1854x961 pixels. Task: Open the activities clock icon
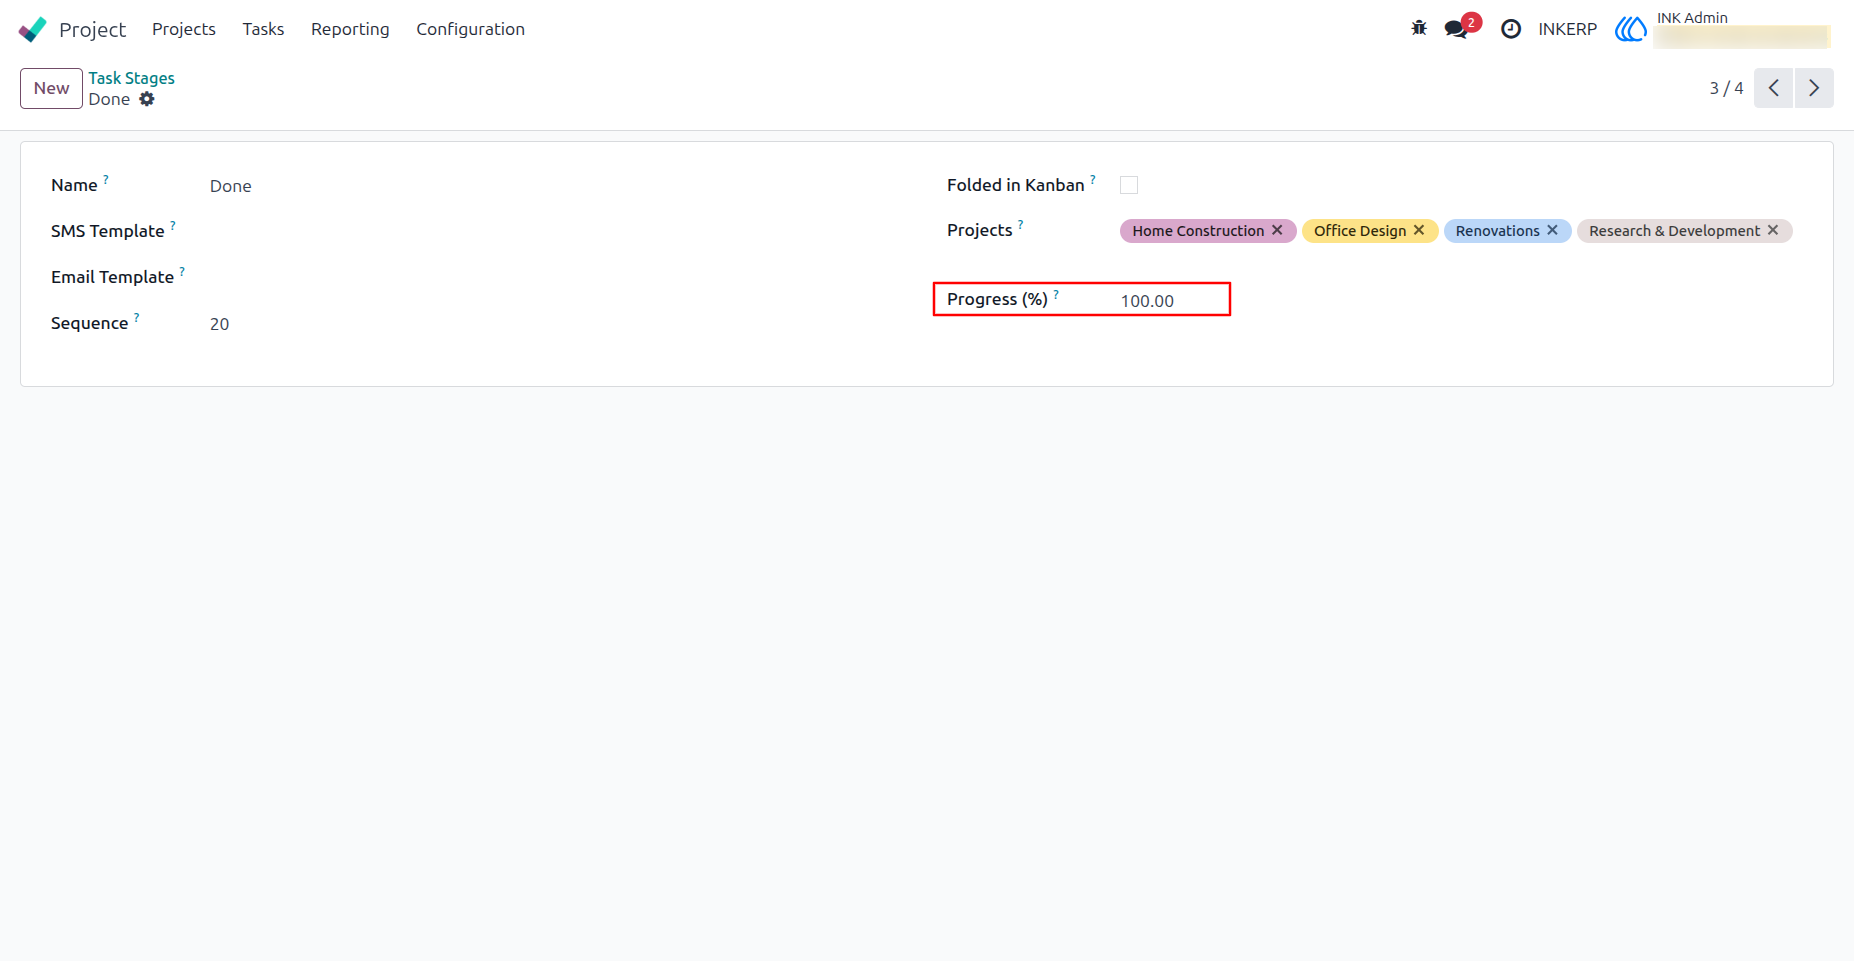(1511, 29)
